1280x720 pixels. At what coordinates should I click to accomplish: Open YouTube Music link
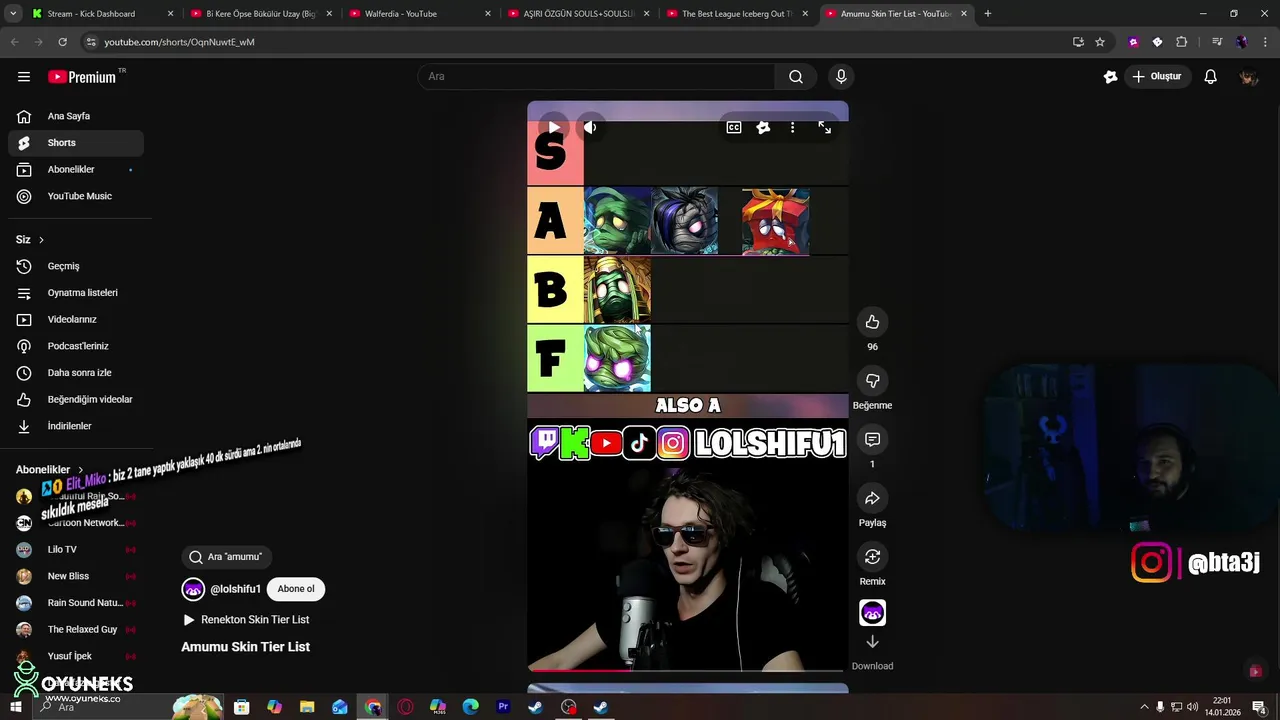[x=76, y=196]
